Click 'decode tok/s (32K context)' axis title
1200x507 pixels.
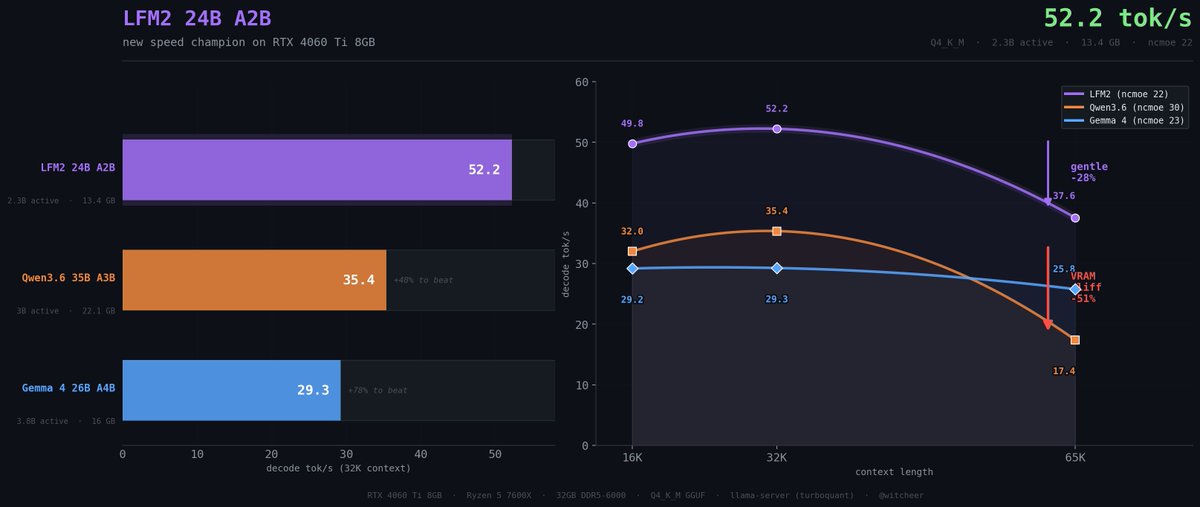[x=338, y=468]
